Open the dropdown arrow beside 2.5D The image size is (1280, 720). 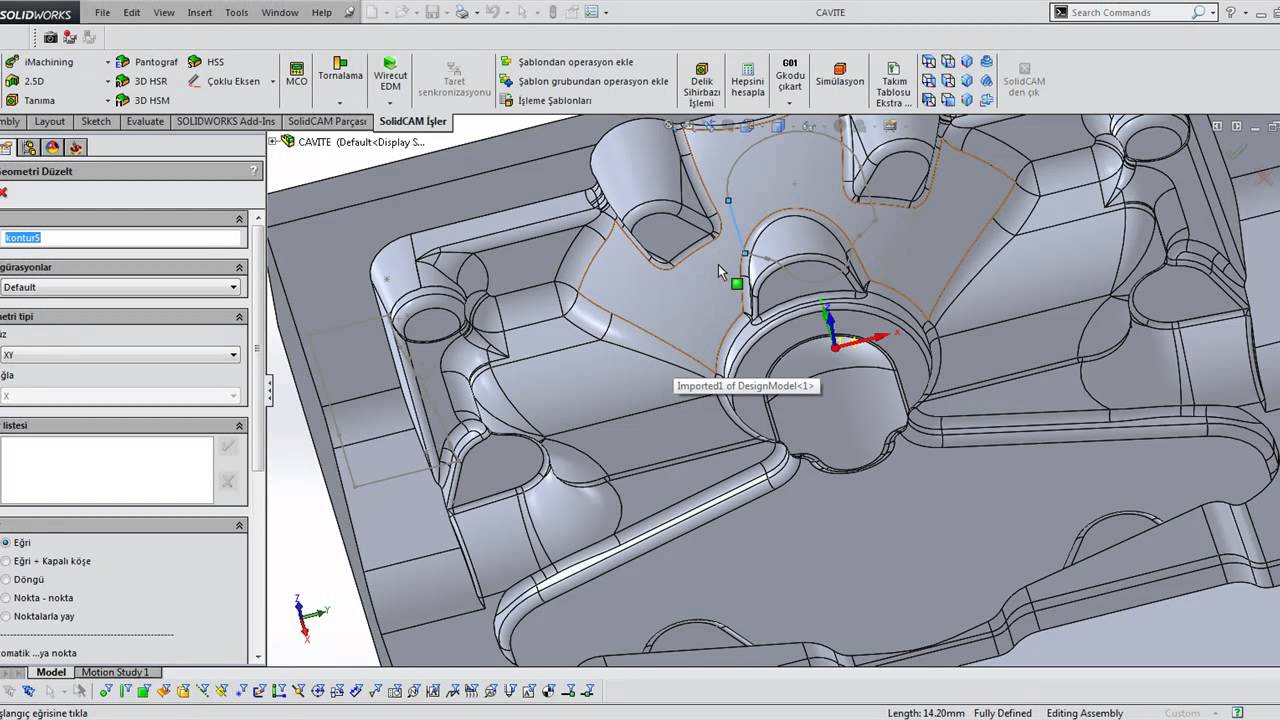107,81
